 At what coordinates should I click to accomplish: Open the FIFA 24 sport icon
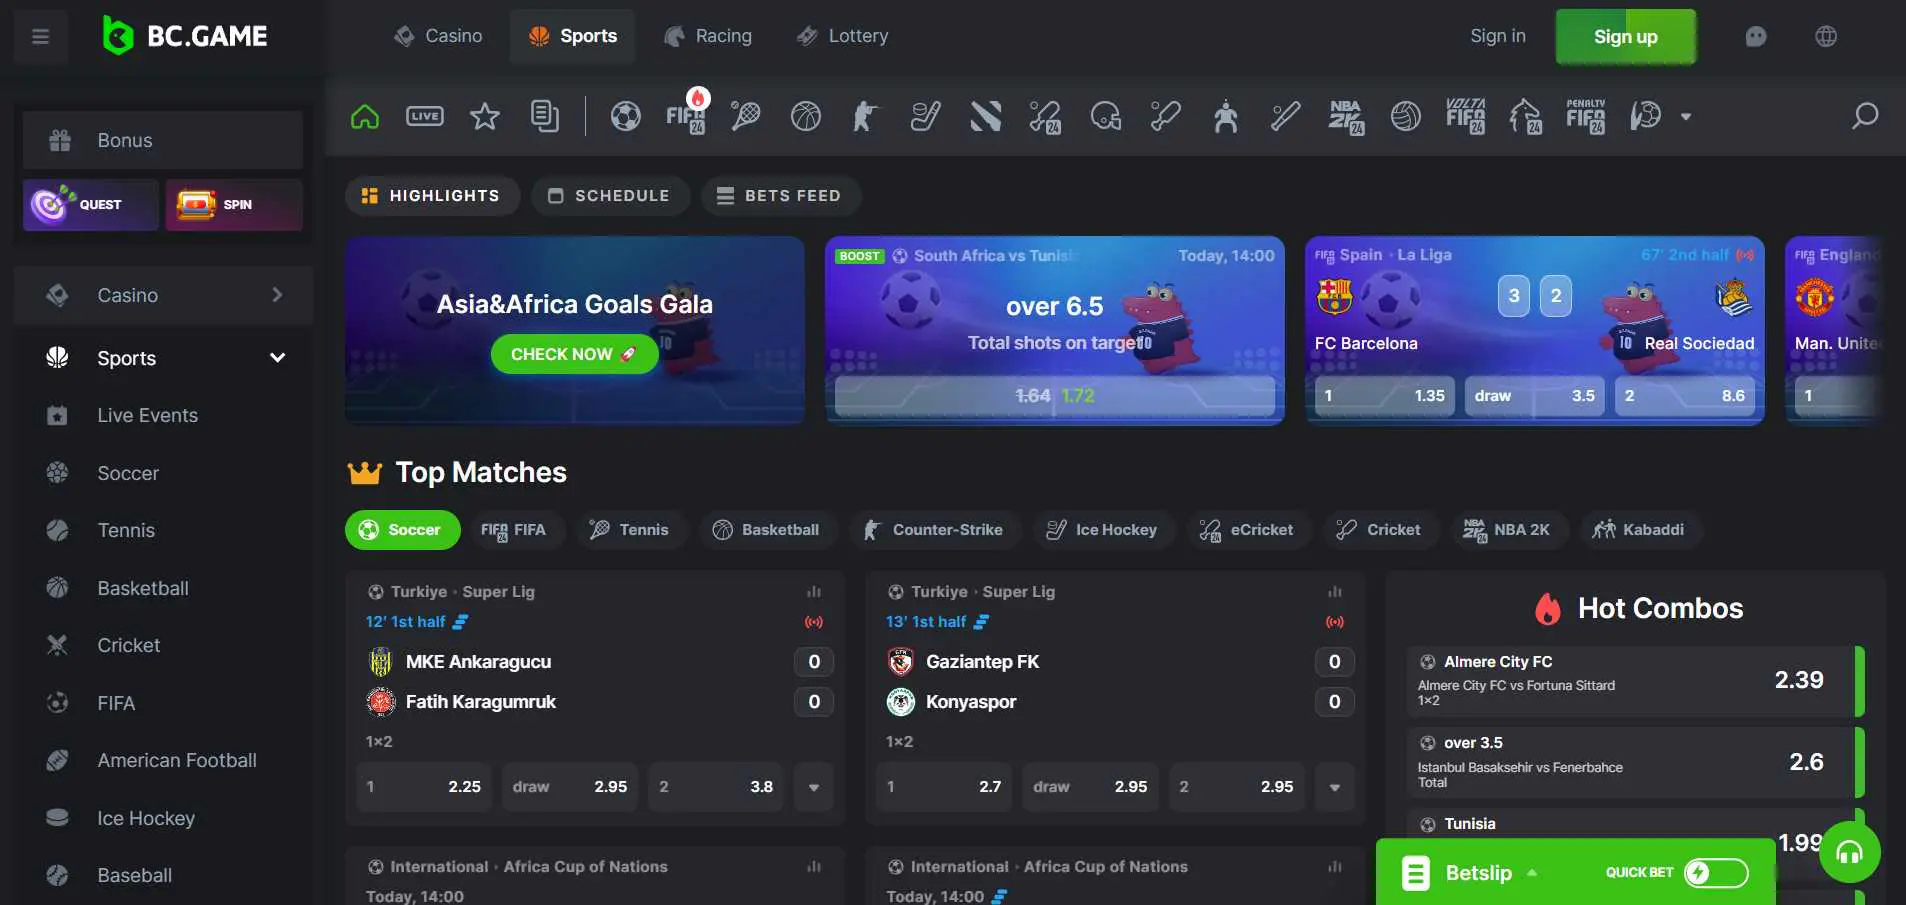click(x=686, y=116)
